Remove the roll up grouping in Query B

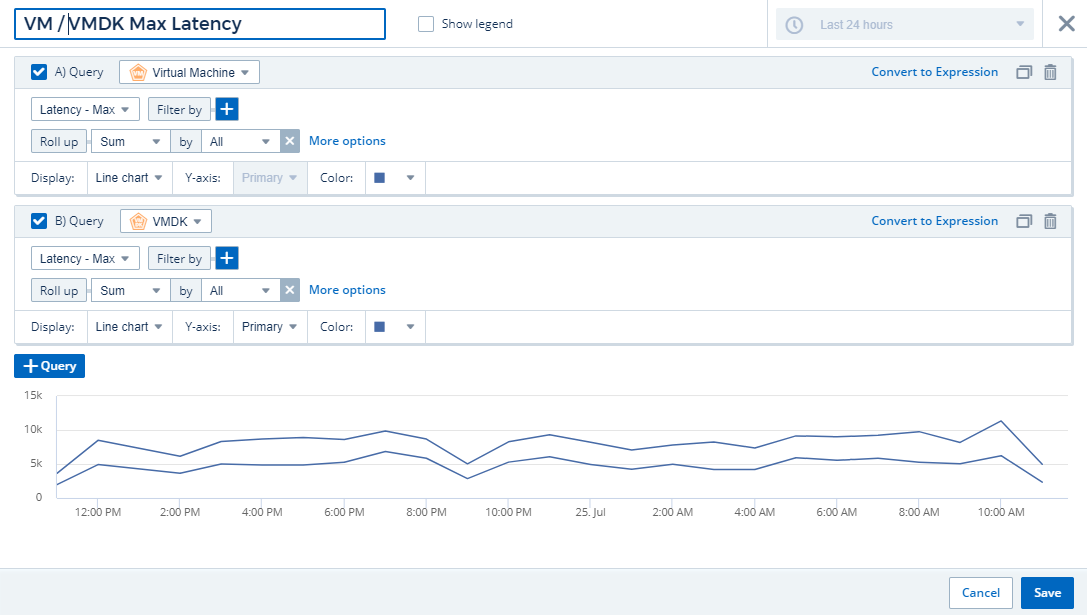click(x=290, y=291)
